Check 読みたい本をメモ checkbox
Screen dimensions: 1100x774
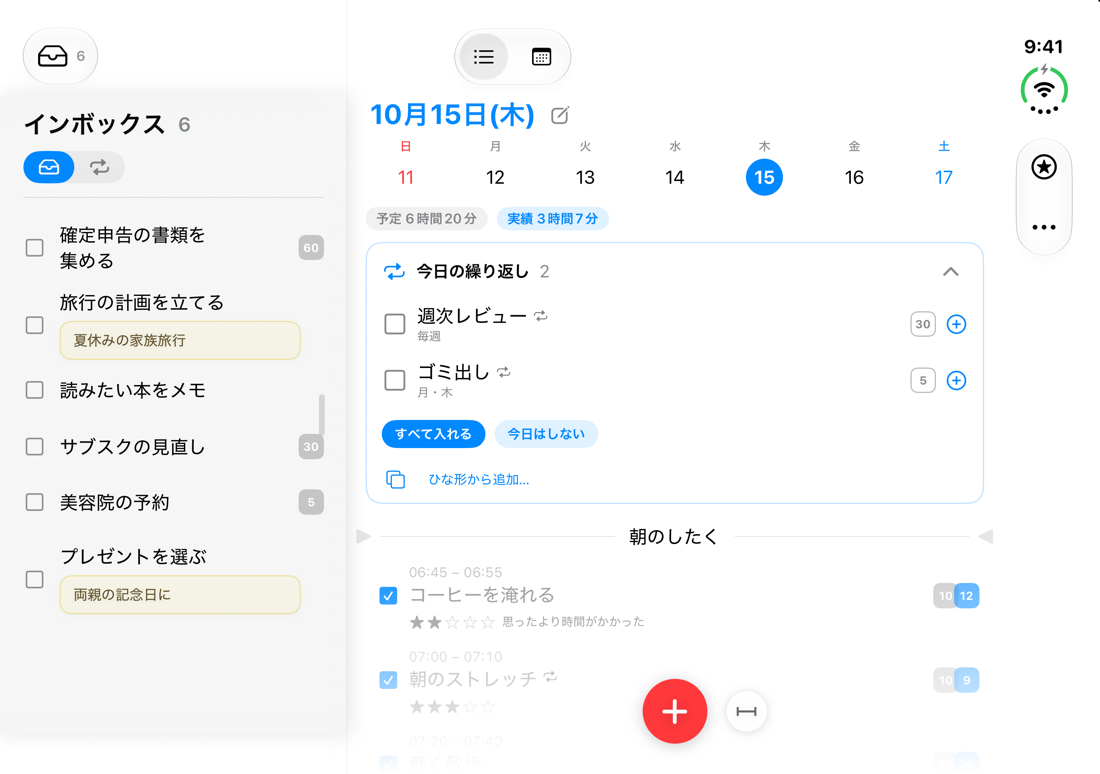(34, 390)
